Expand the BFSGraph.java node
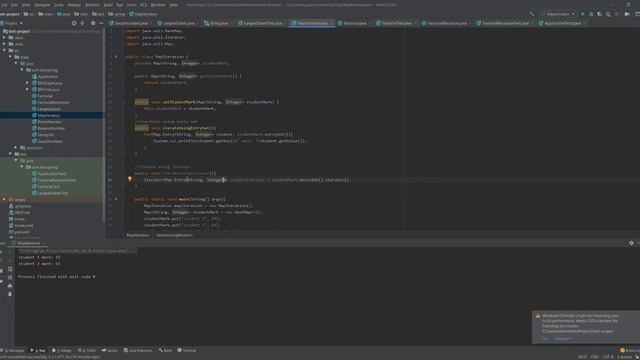This screenshot has width=640, height=360. 27,83
